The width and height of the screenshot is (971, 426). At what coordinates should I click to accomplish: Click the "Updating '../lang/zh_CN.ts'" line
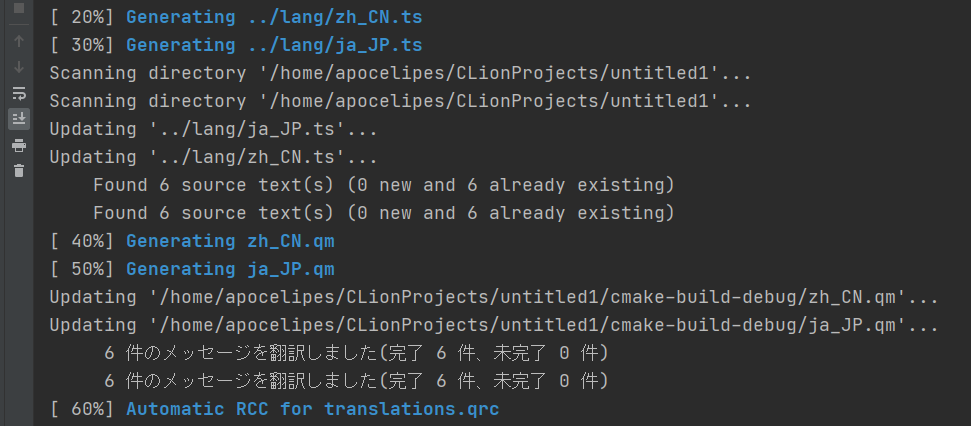pos(213,157)
